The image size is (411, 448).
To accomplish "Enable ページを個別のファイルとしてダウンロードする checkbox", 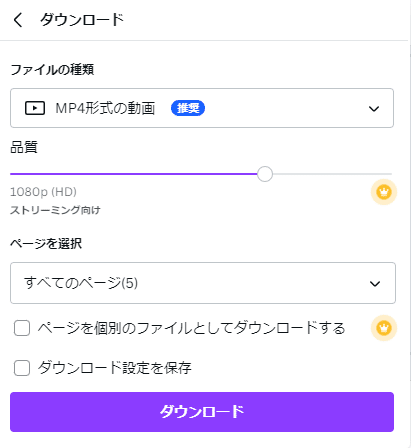I will pos(22,328).
